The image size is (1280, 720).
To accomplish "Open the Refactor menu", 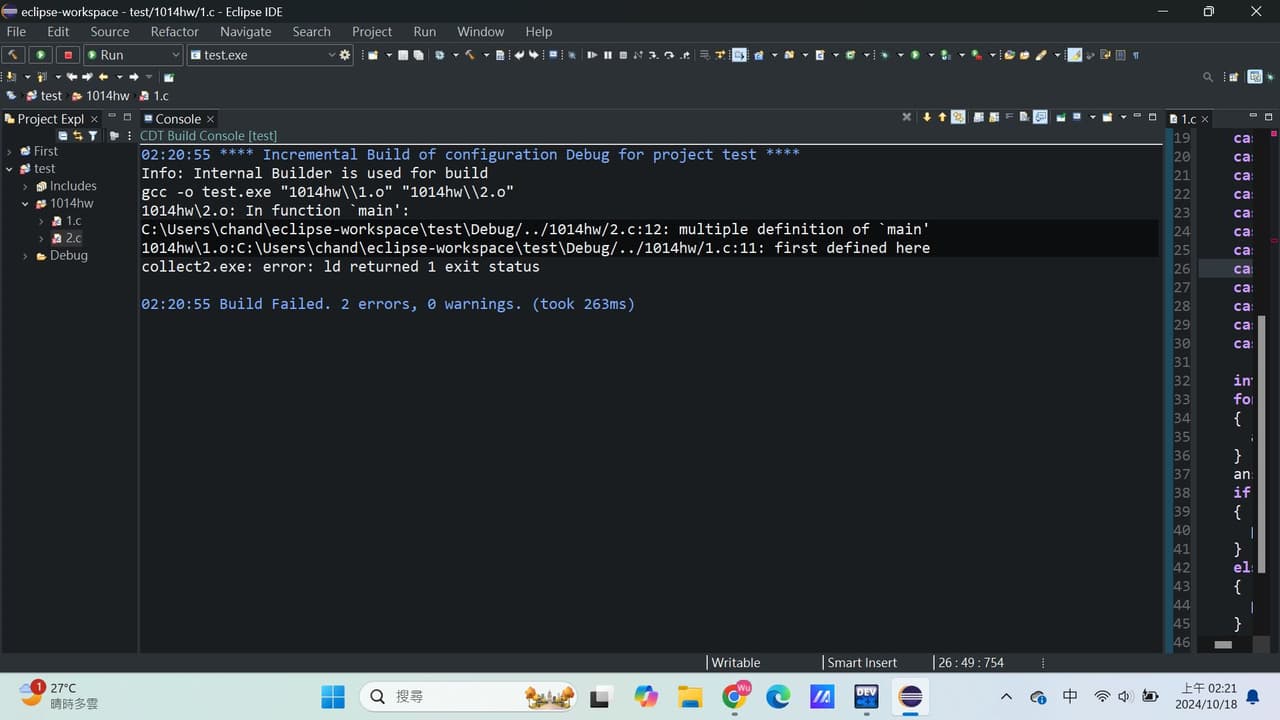I will pos(174,32).
